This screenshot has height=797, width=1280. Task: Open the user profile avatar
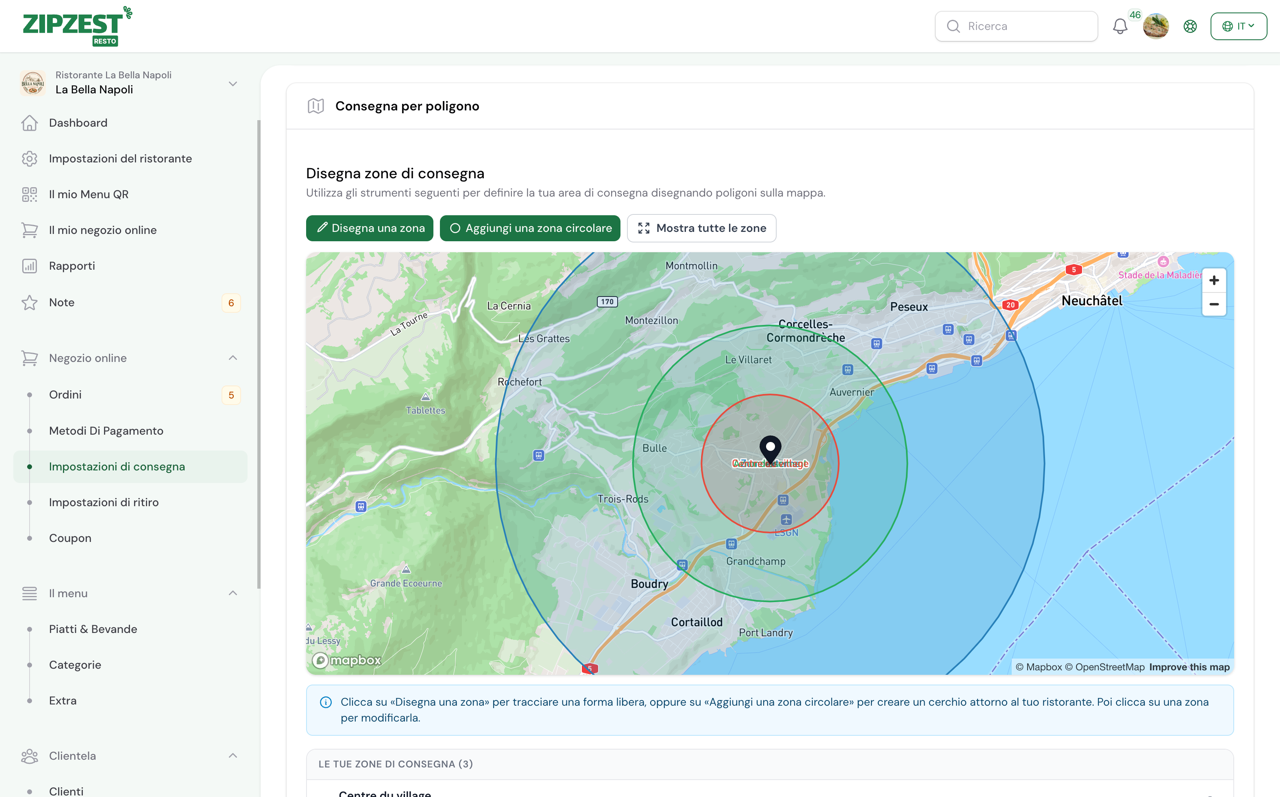point(1156,26)
